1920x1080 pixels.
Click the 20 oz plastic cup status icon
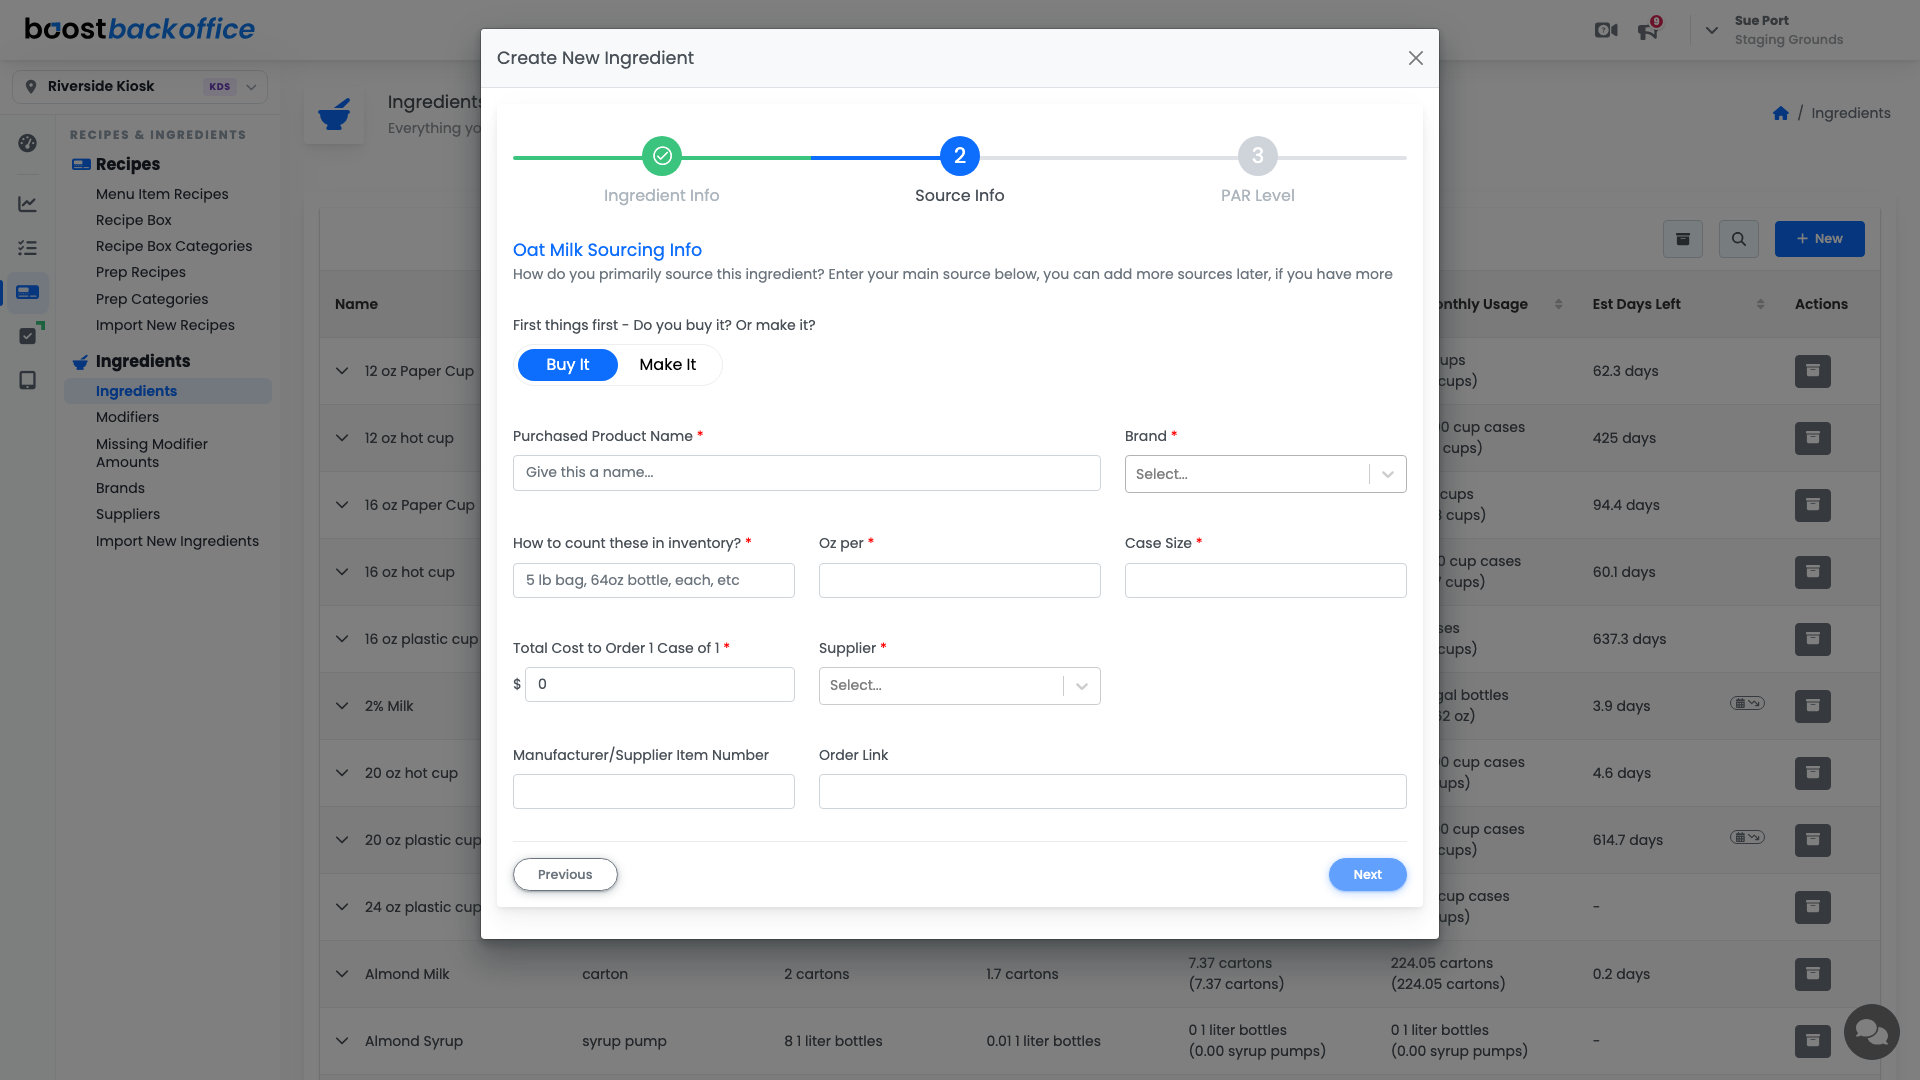pyautogui.click(x=1747, y=838)
